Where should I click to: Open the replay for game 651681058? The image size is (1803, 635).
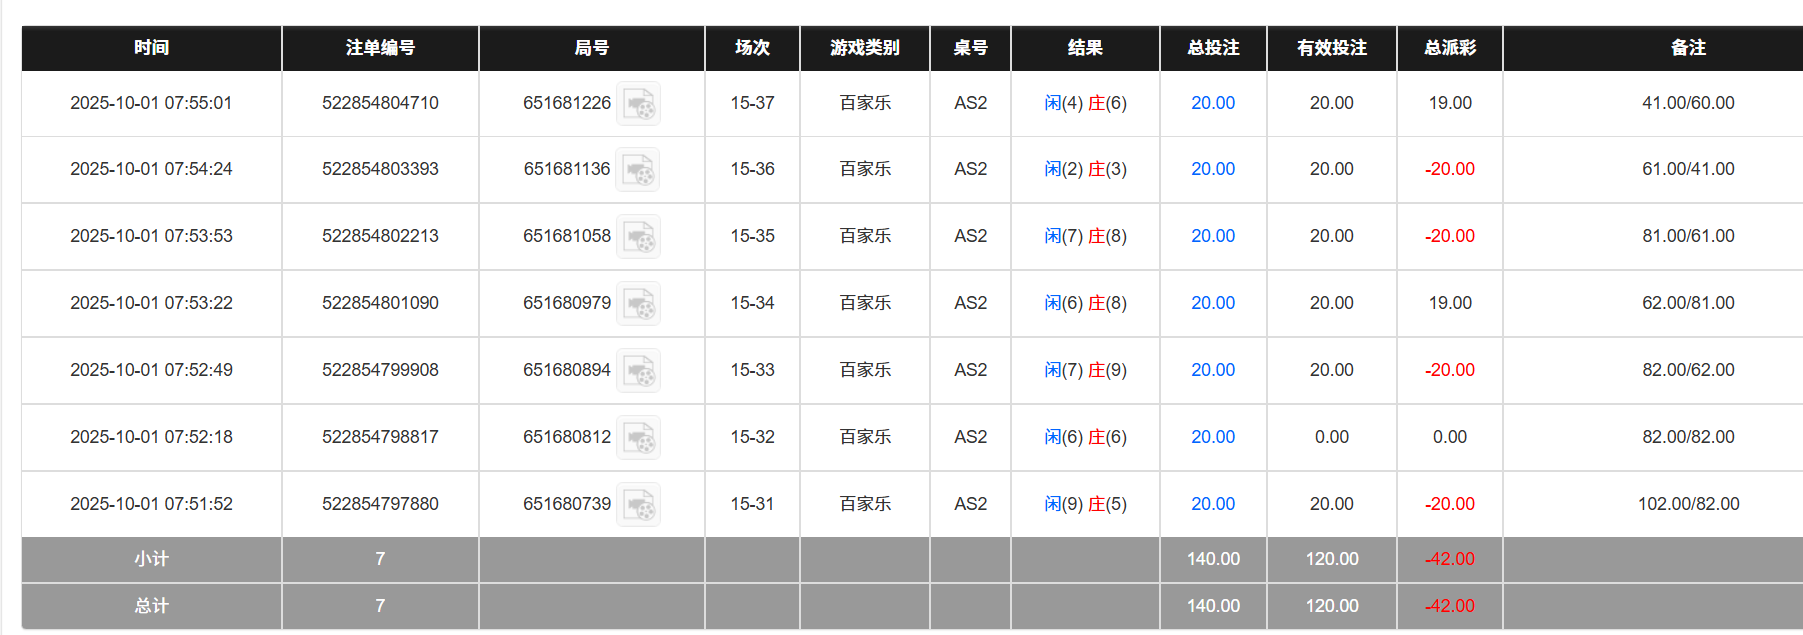click(x=640, y=236)
